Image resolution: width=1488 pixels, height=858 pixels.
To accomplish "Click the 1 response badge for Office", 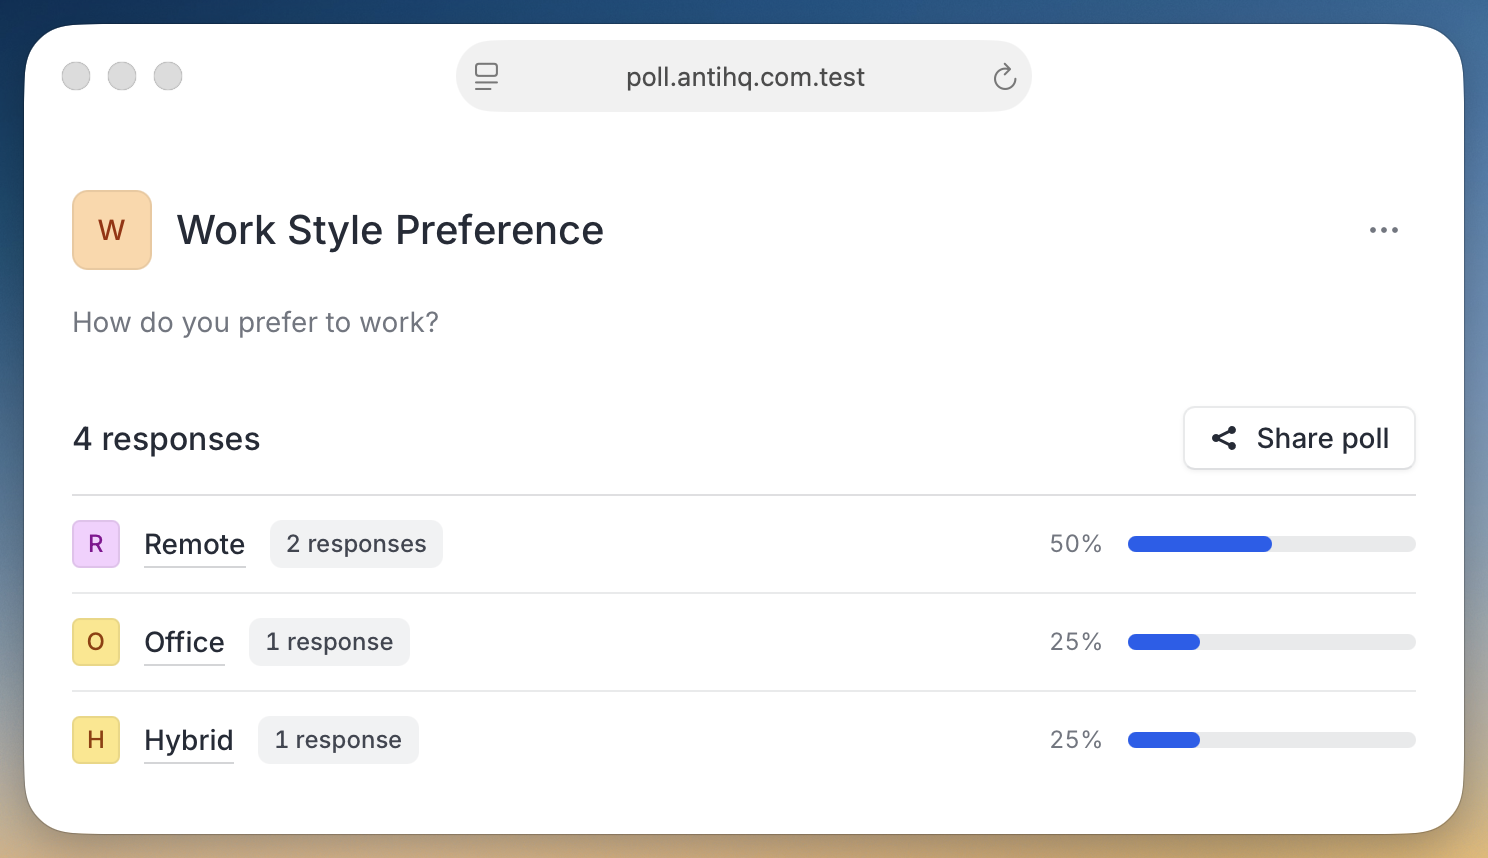I will (x=329, y=642).
